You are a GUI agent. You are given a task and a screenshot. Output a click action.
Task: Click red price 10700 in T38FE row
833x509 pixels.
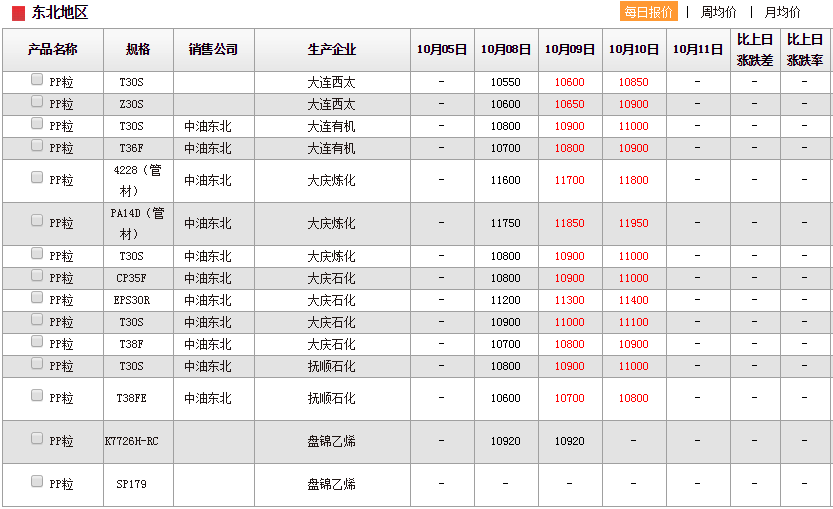click(x=570, y=398)
